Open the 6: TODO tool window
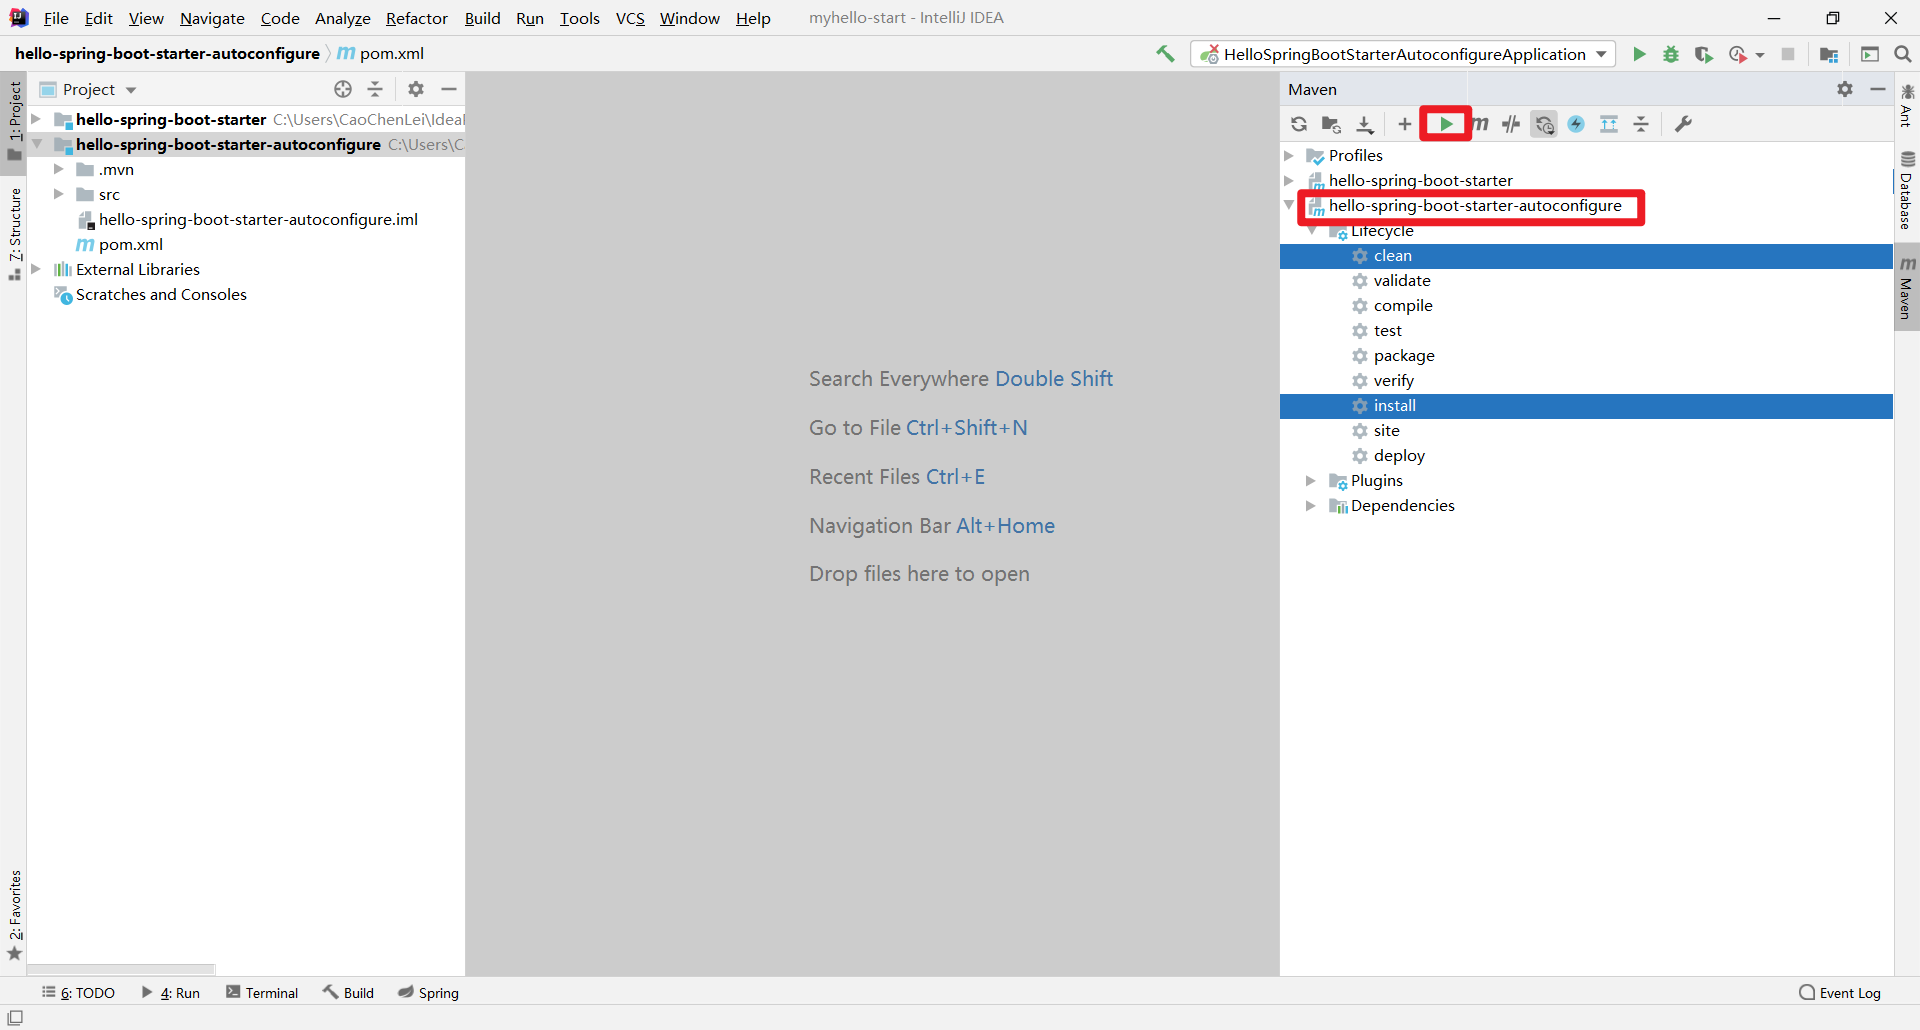This screenshot has width=1920, height=1030. (x=78, y=992)
